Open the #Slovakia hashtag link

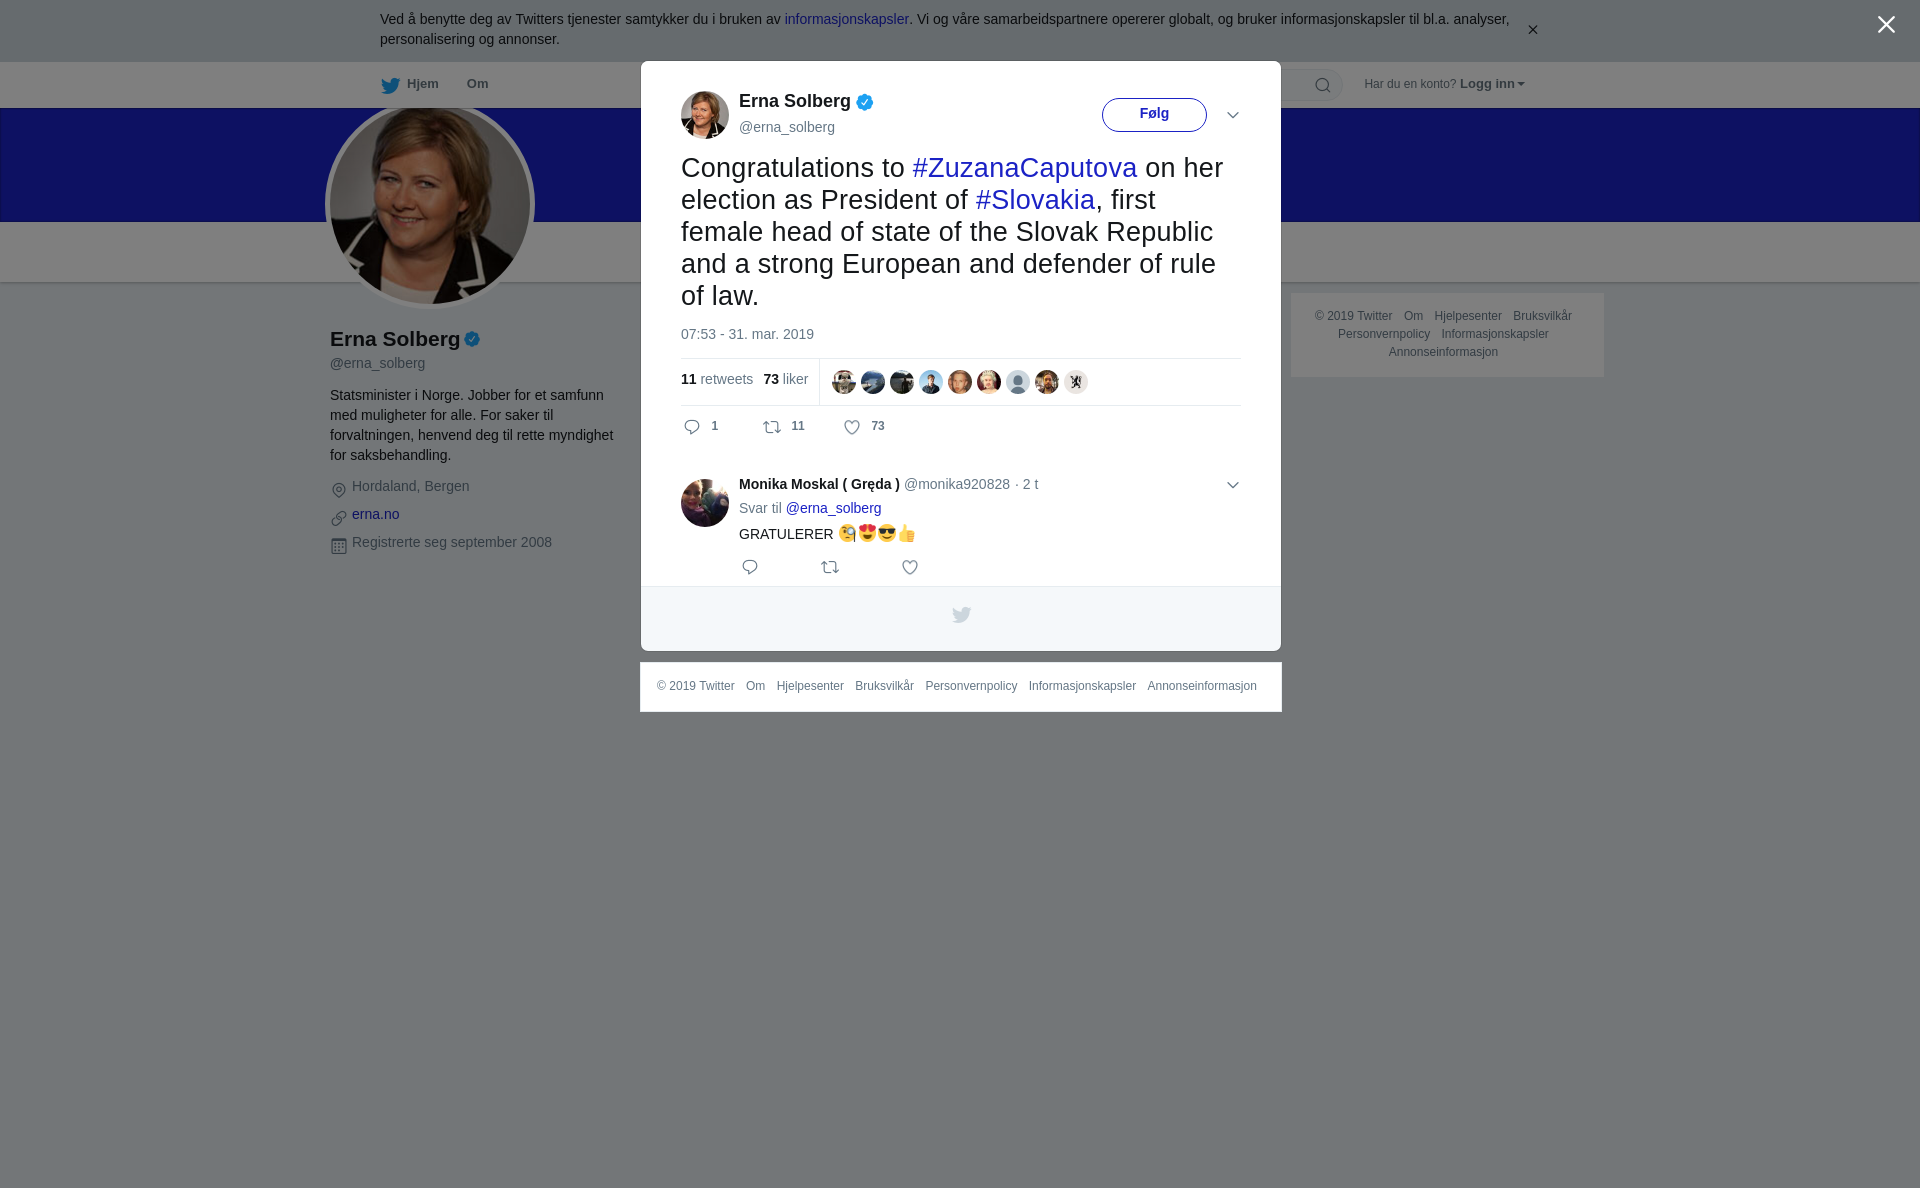pos(1035,200)
